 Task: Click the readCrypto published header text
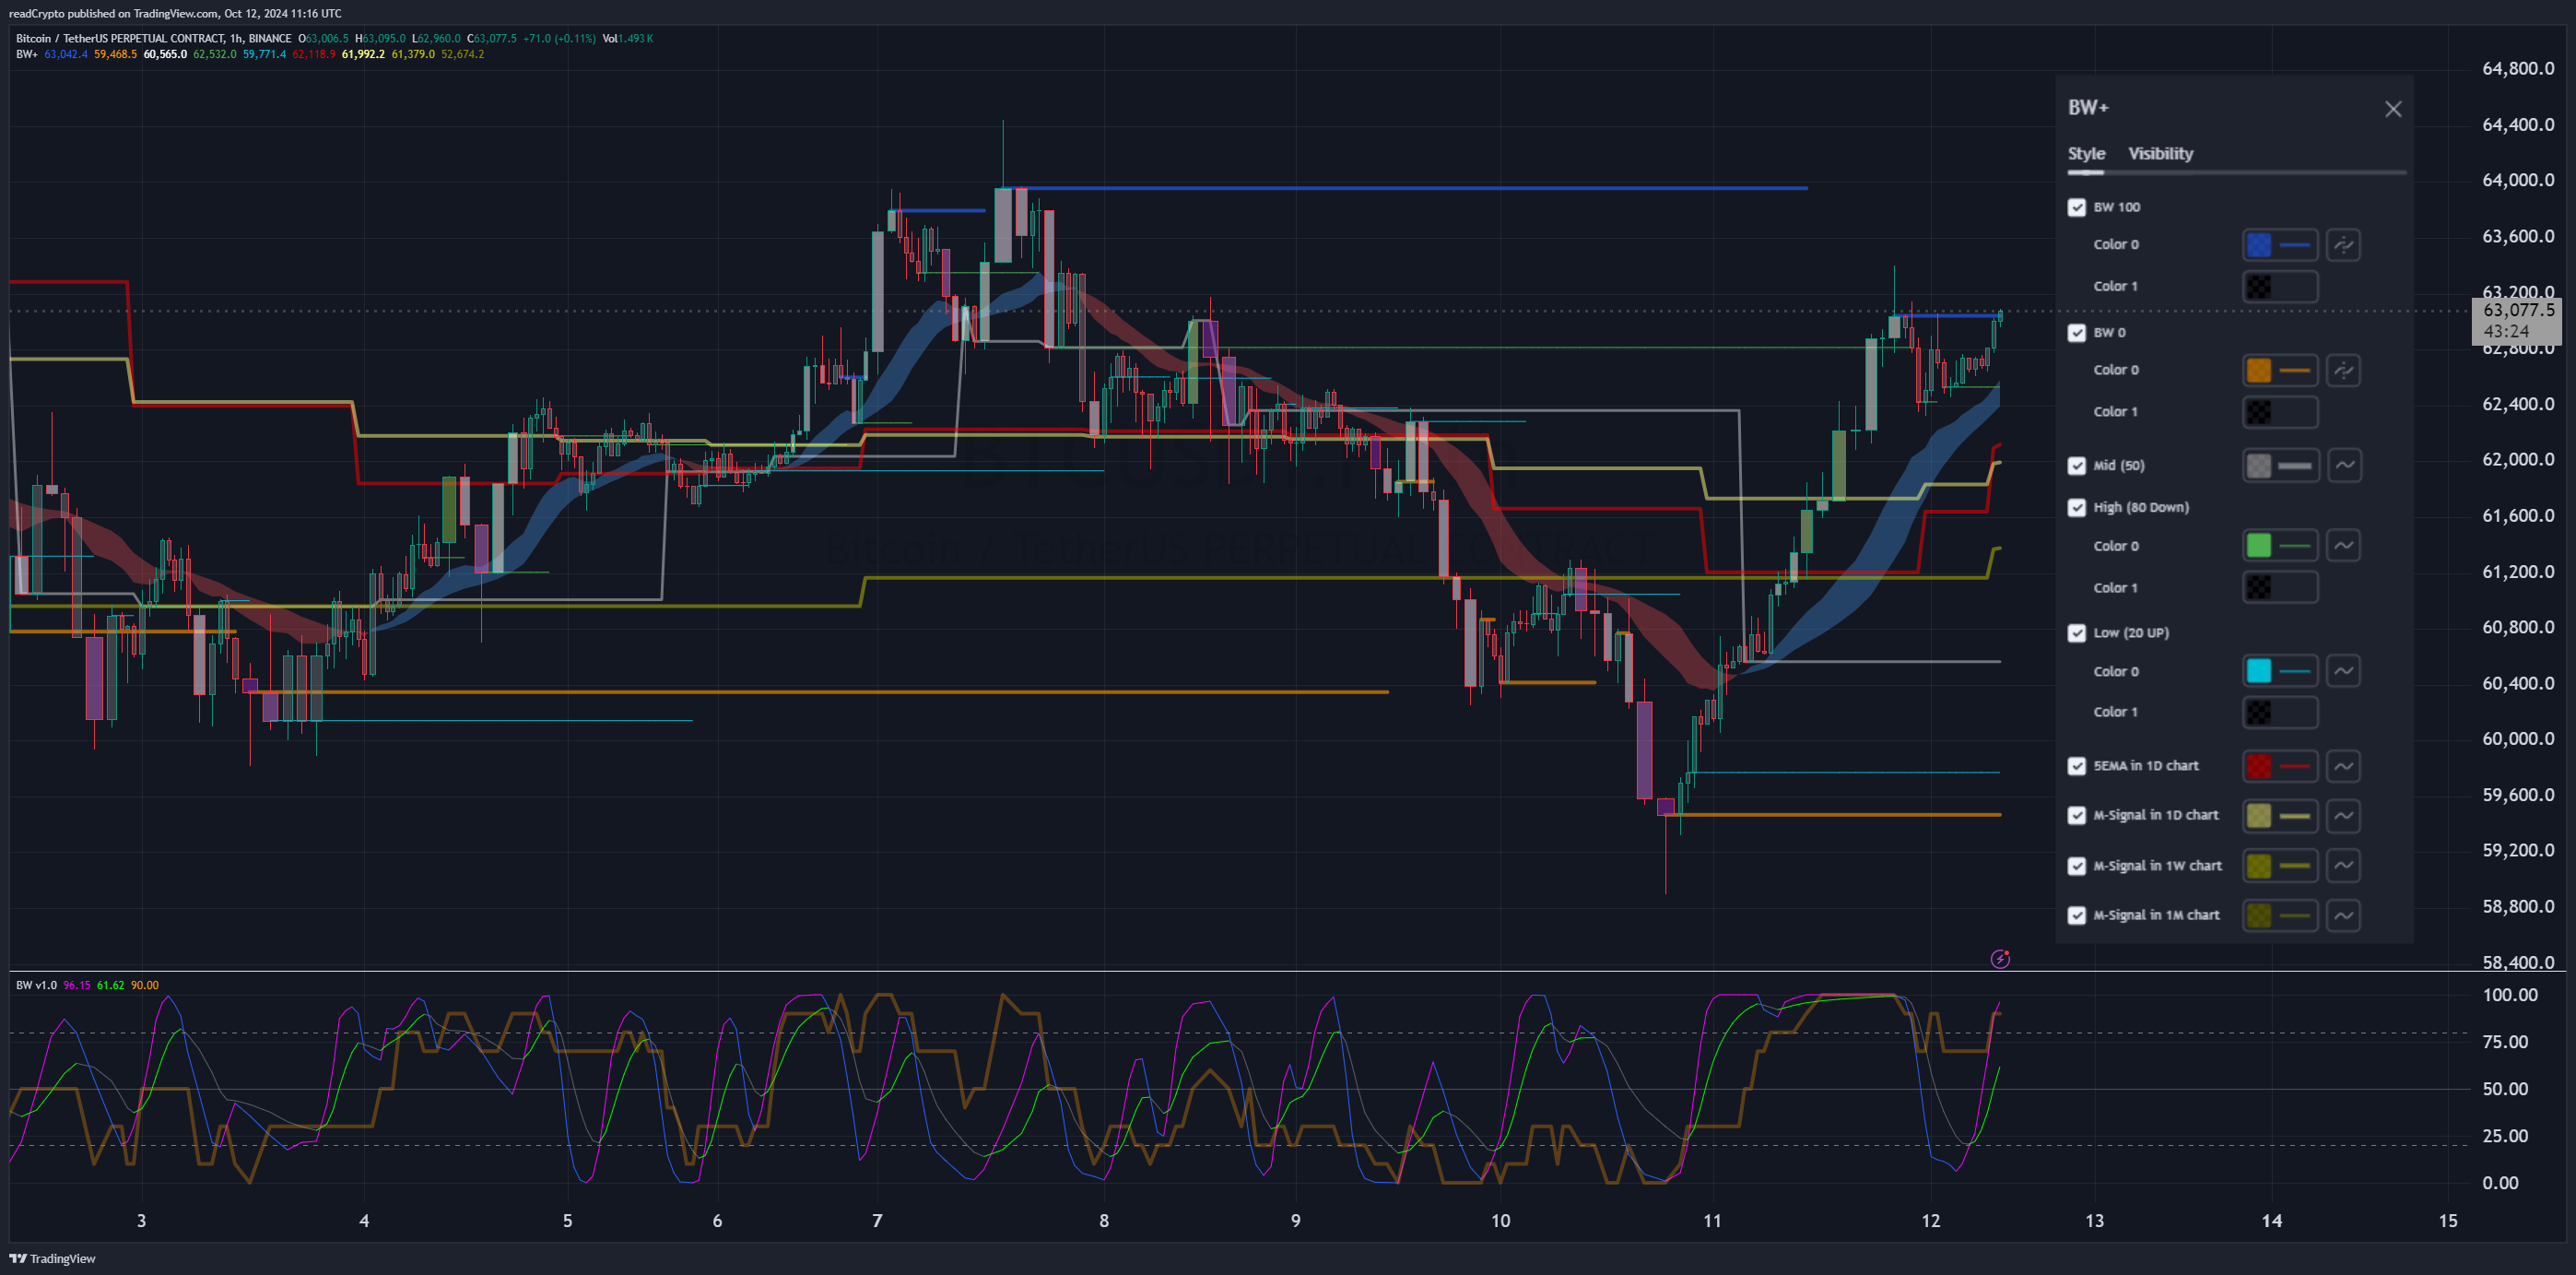point(175,13)
